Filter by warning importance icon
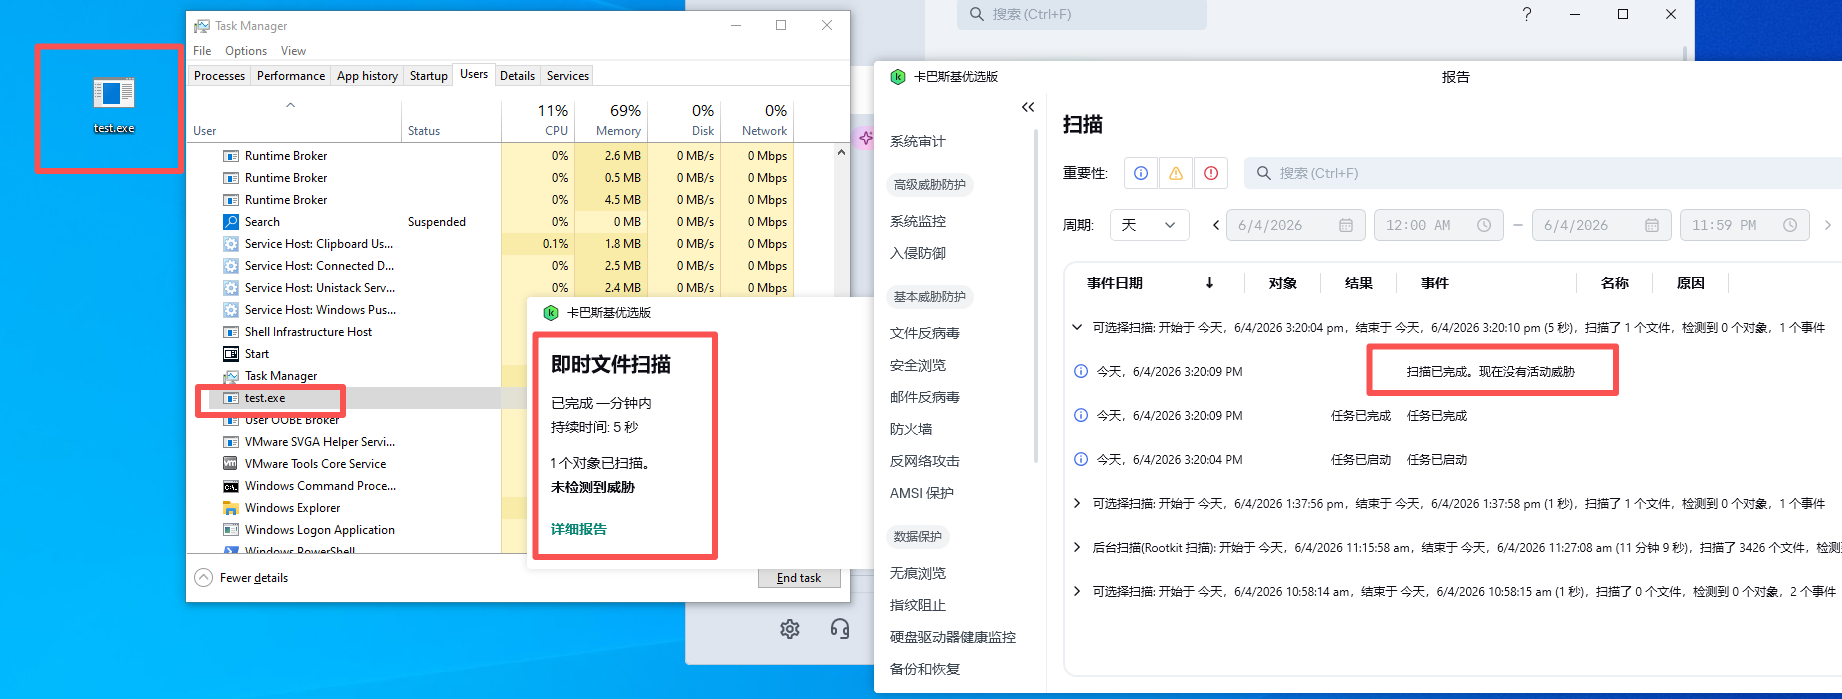The height and width of the screenshot is (699, 1842). tap(1176, 173)
